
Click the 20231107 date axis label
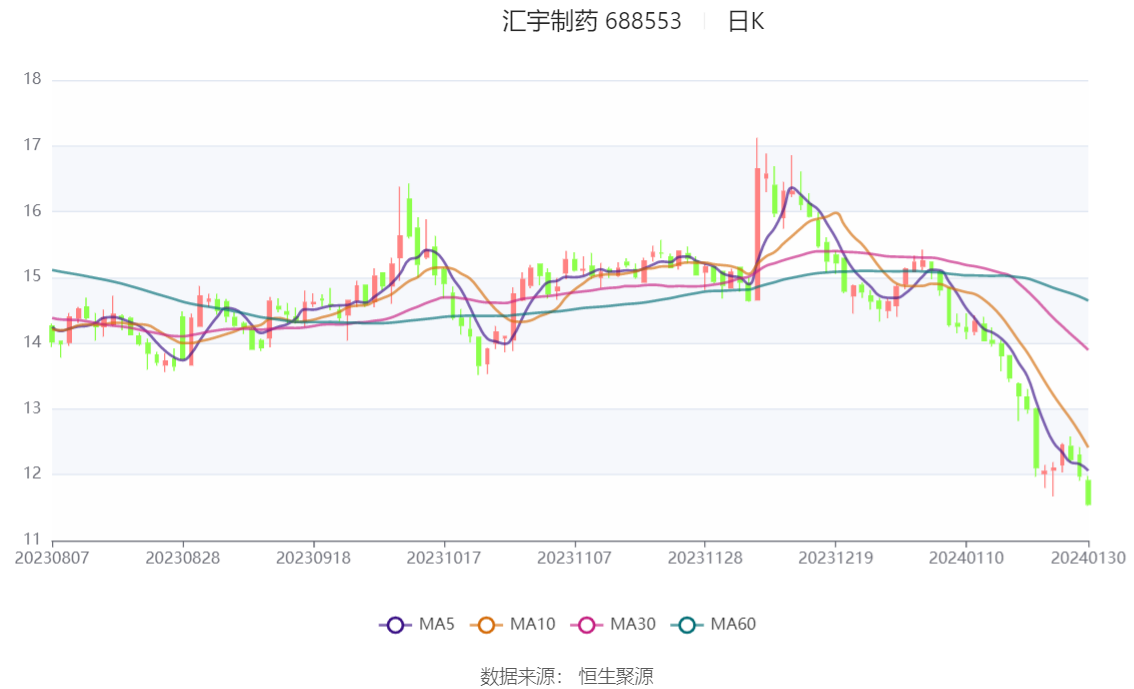(574, 558)
